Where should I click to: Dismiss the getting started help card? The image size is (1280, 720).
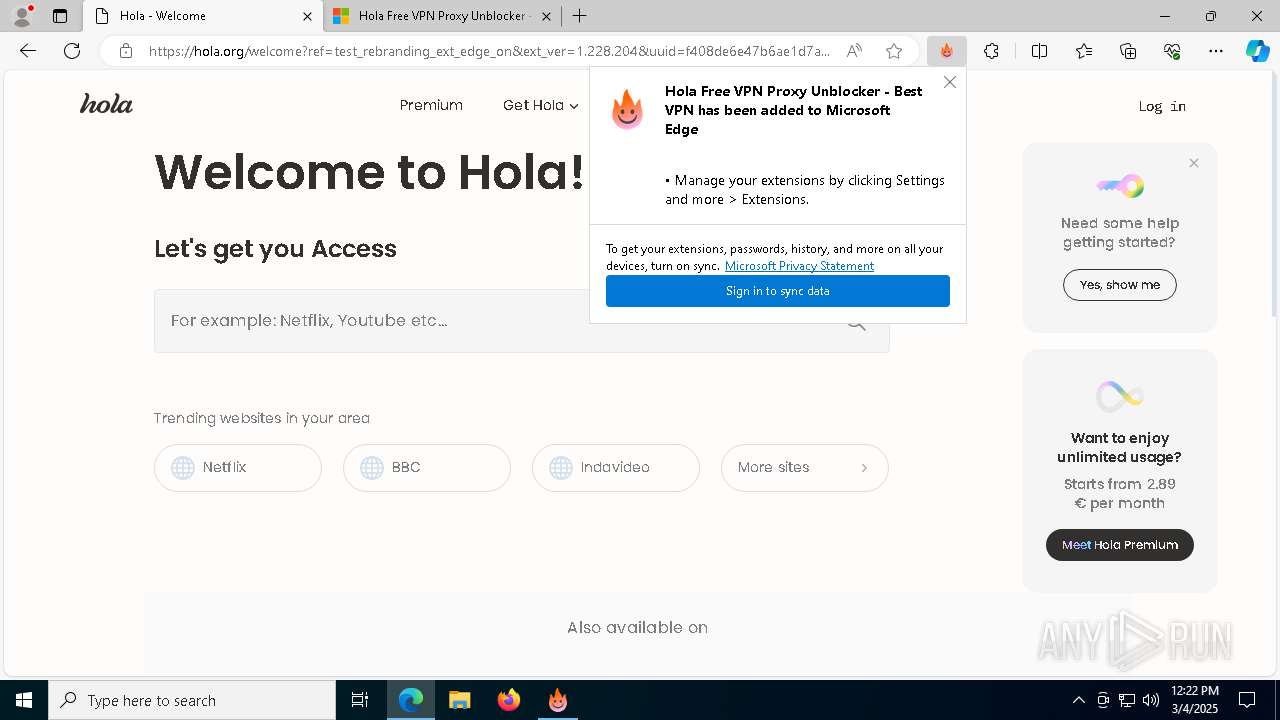[x=1193, y=163]
